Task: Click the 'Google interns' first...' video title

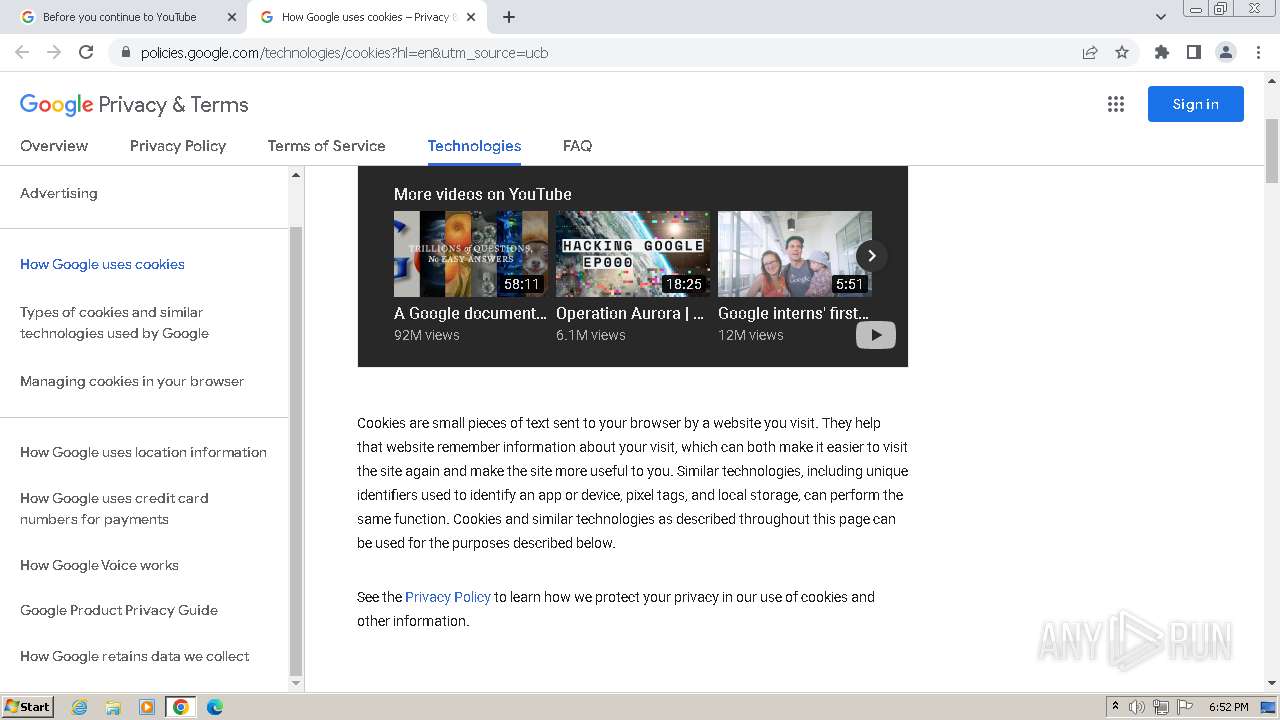Action: point(793,313)
